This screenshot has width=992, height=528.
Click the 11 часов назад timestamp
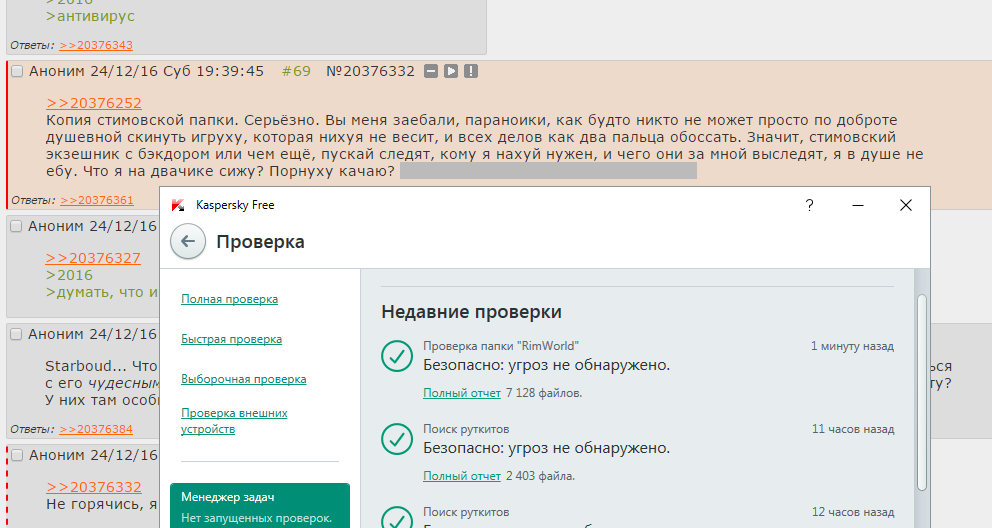(853, 429)
